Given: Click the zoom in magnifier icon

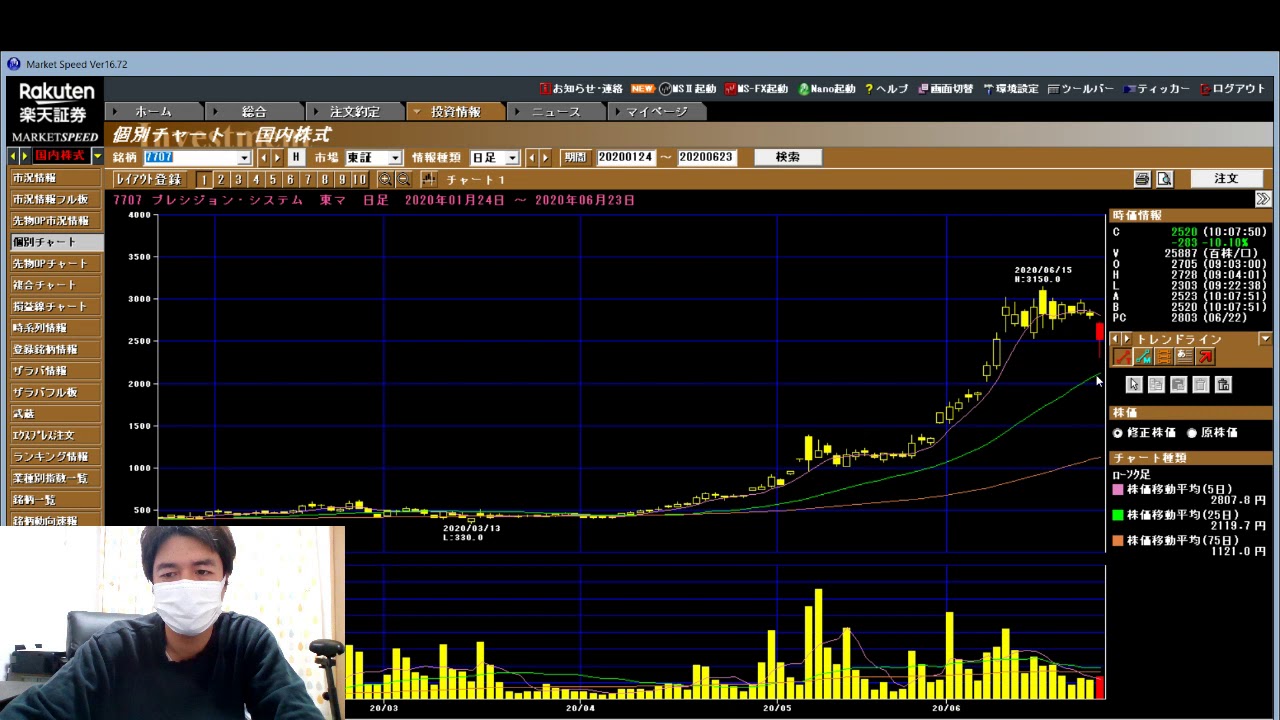Looking at the screenshot, I should [385, 180].
